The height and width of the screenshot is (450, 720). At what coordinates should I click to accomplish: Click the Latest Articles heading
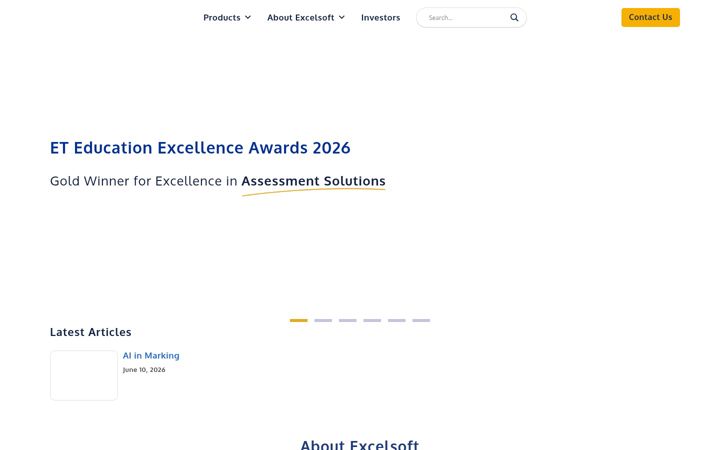click(90, 332)
